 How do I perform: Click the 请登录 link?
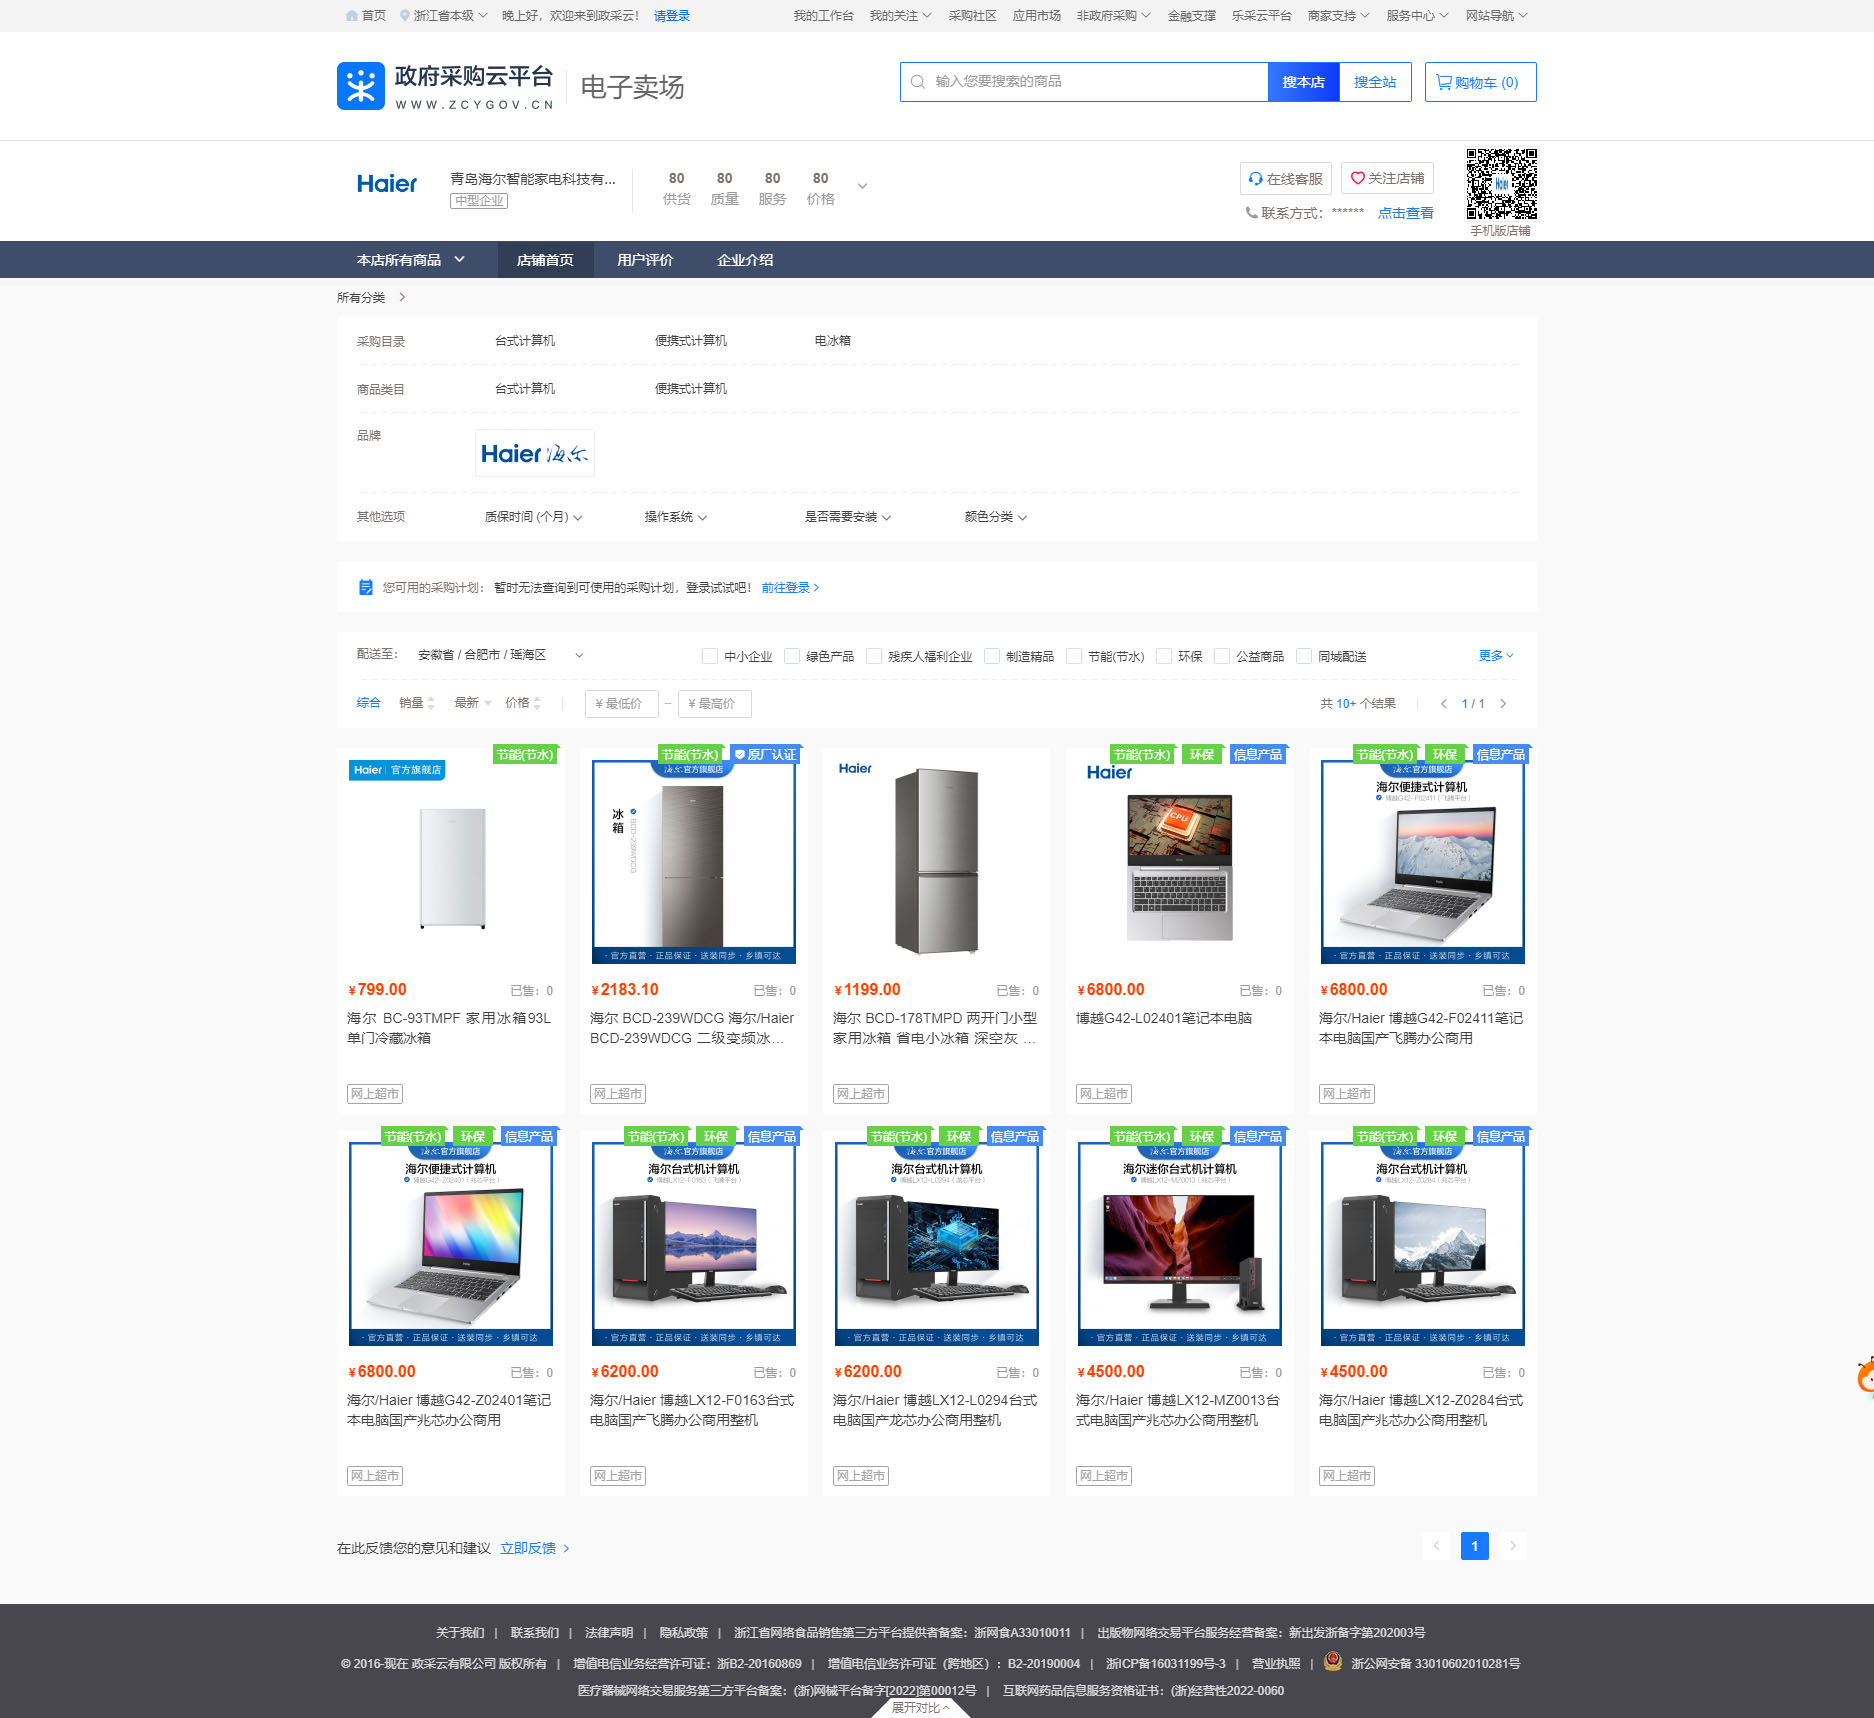[671, 15]
